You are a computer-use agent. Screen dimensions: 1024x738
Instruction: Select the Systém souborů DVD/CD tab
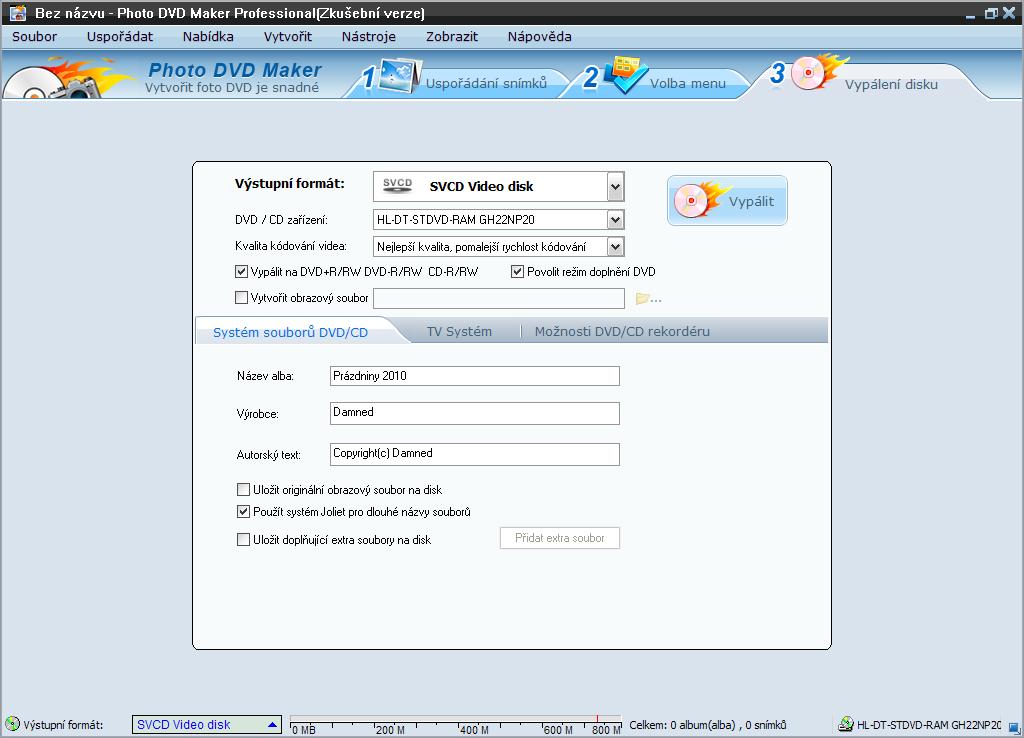[291, 332]
